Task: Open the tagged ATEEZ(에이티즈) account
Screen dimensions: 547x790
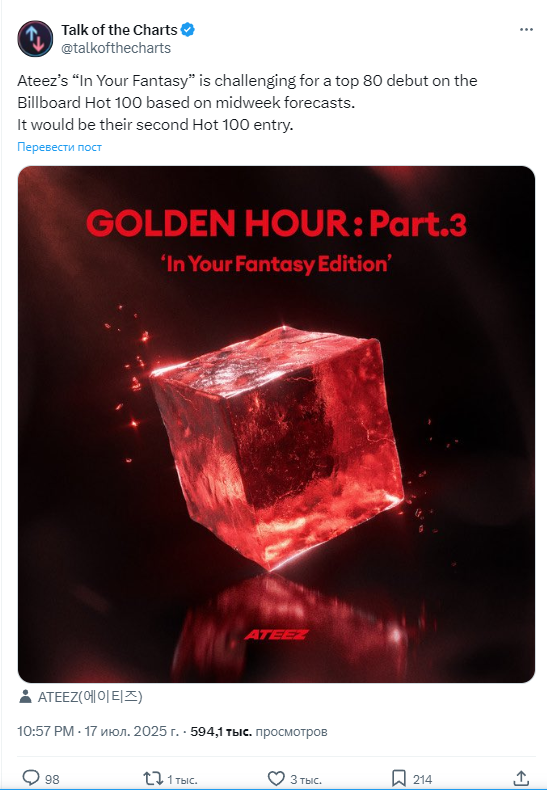Action: point(90,697)
